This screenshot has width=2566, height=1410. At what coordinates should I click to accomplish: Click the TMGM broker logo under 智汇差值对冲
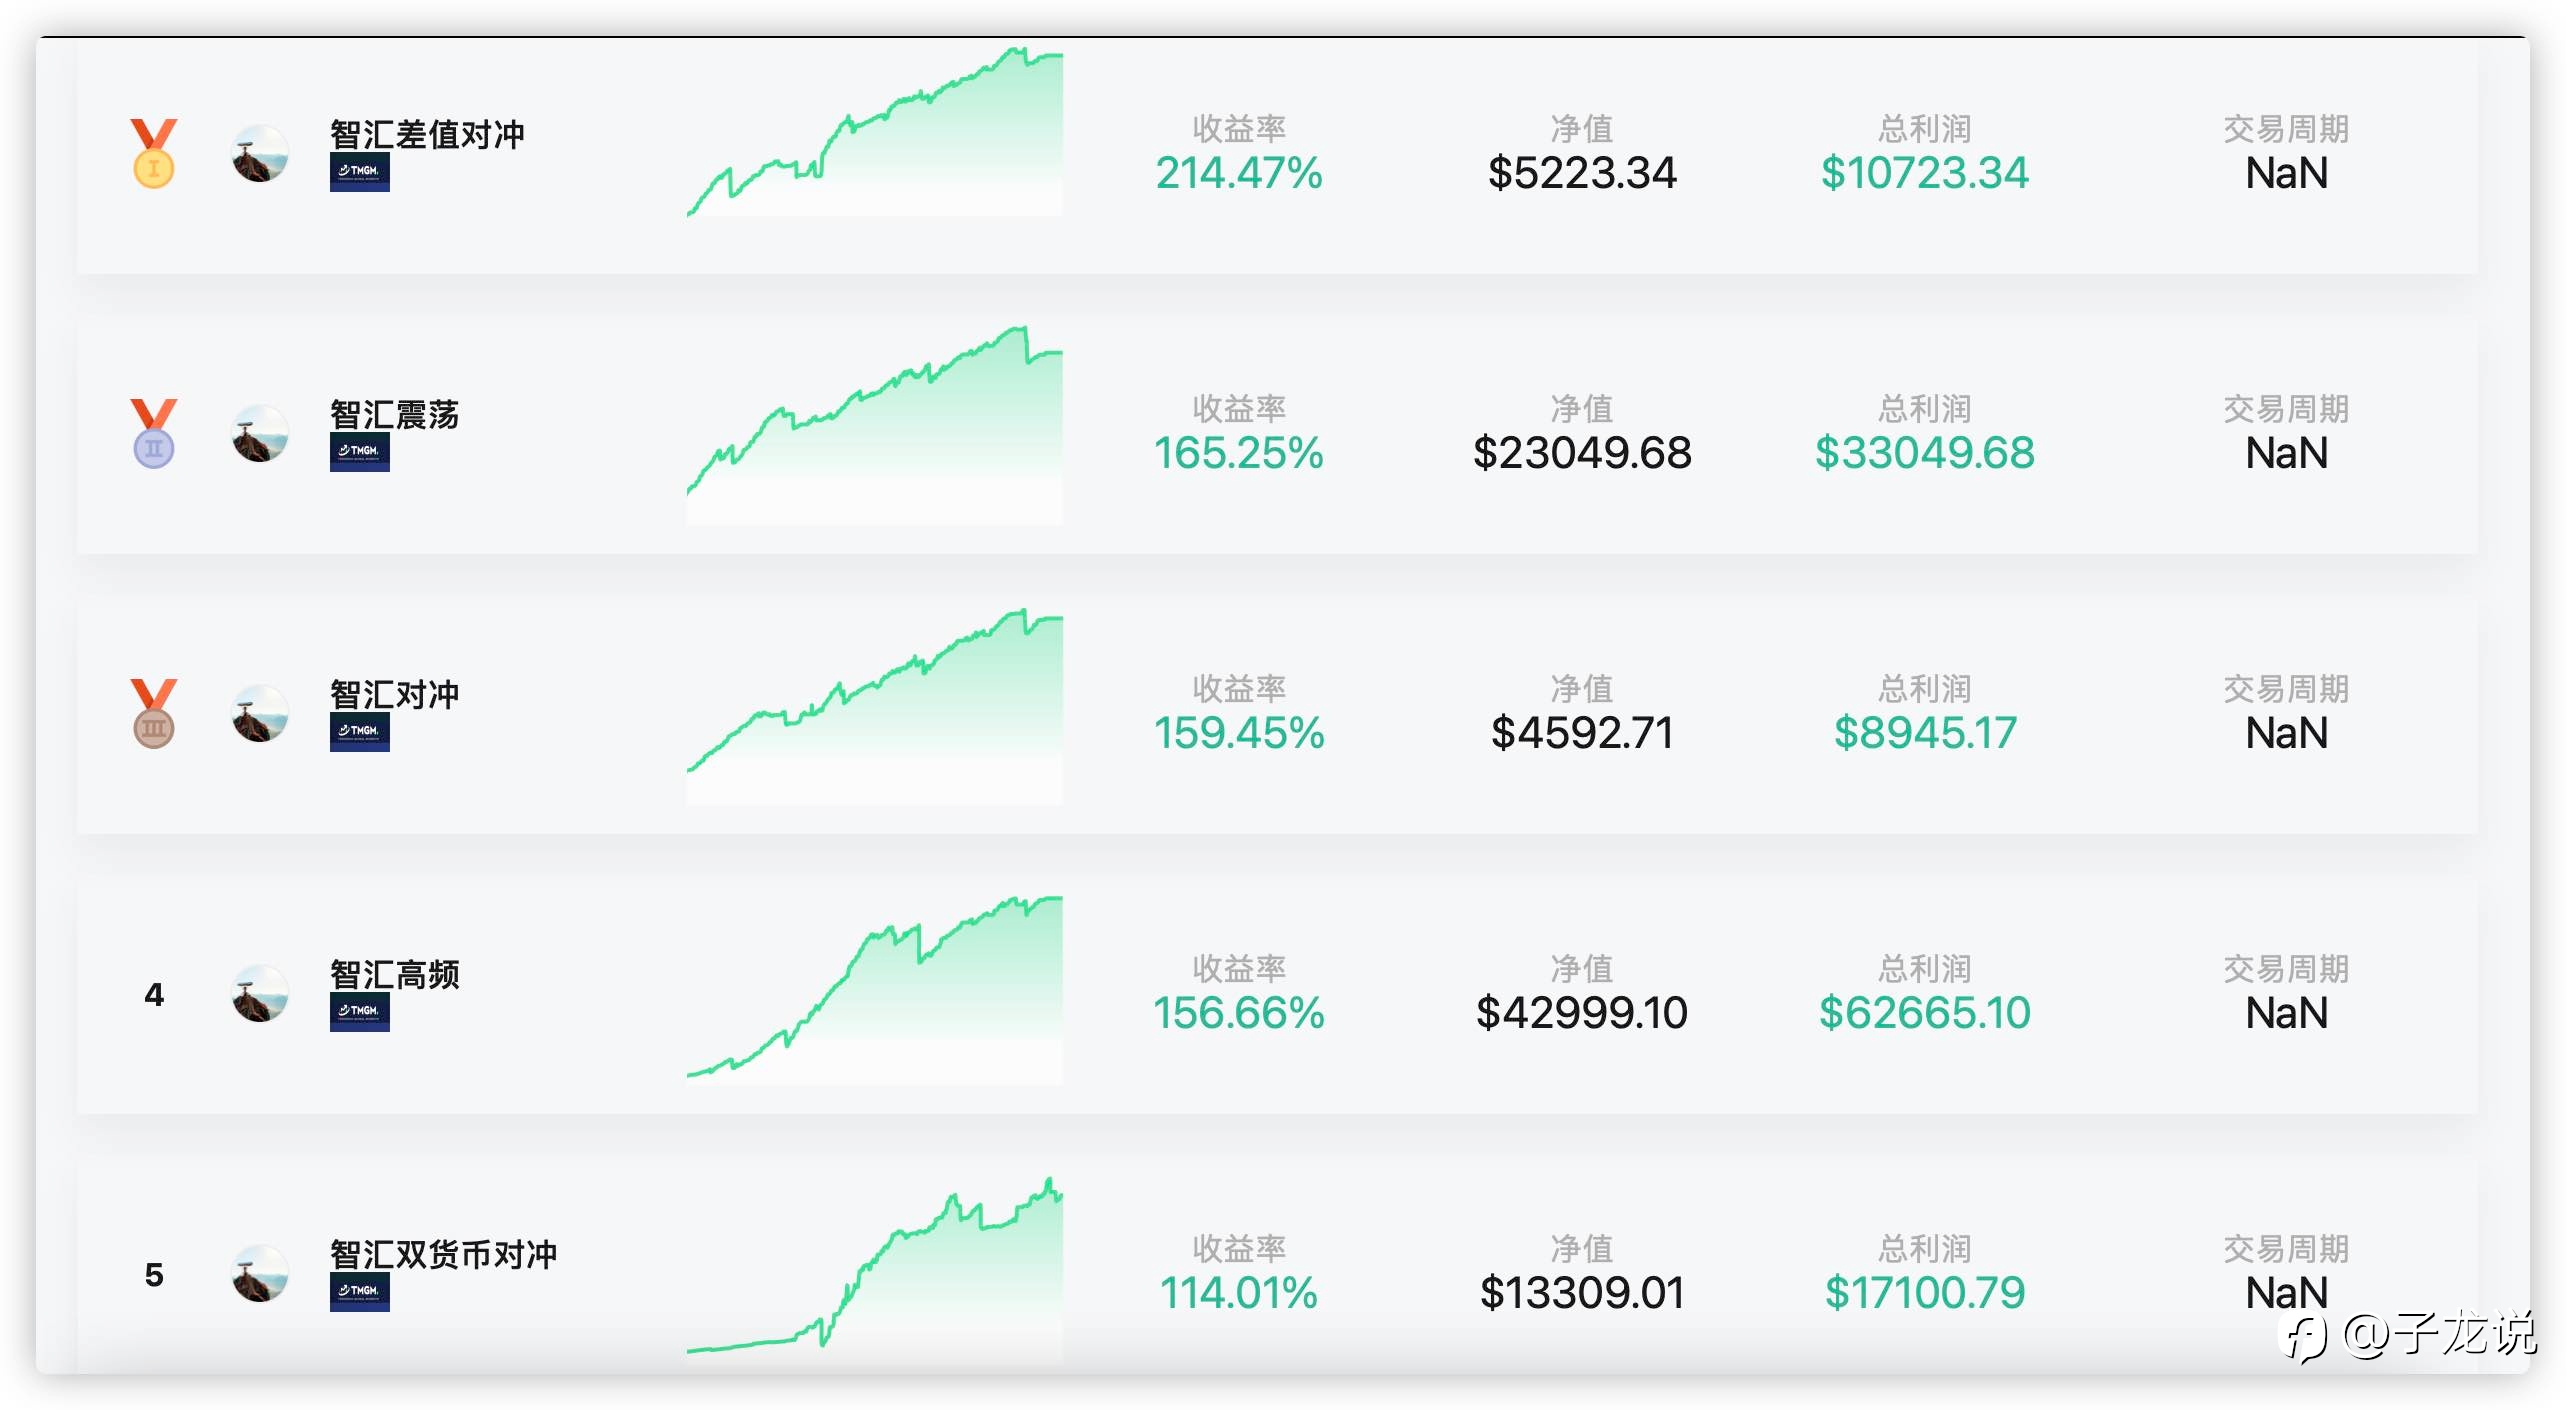click(360, 172)
